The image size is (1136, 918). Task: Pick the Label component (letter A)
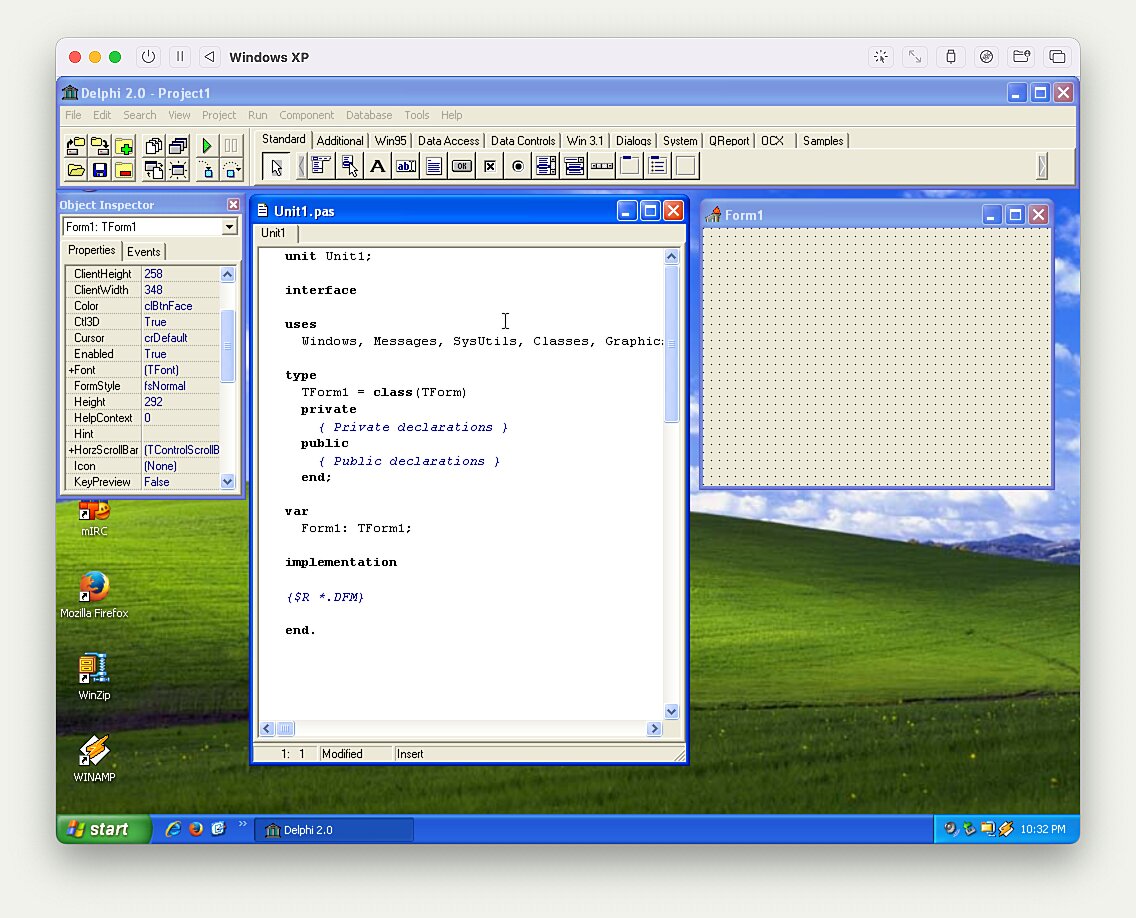point(377,166)
